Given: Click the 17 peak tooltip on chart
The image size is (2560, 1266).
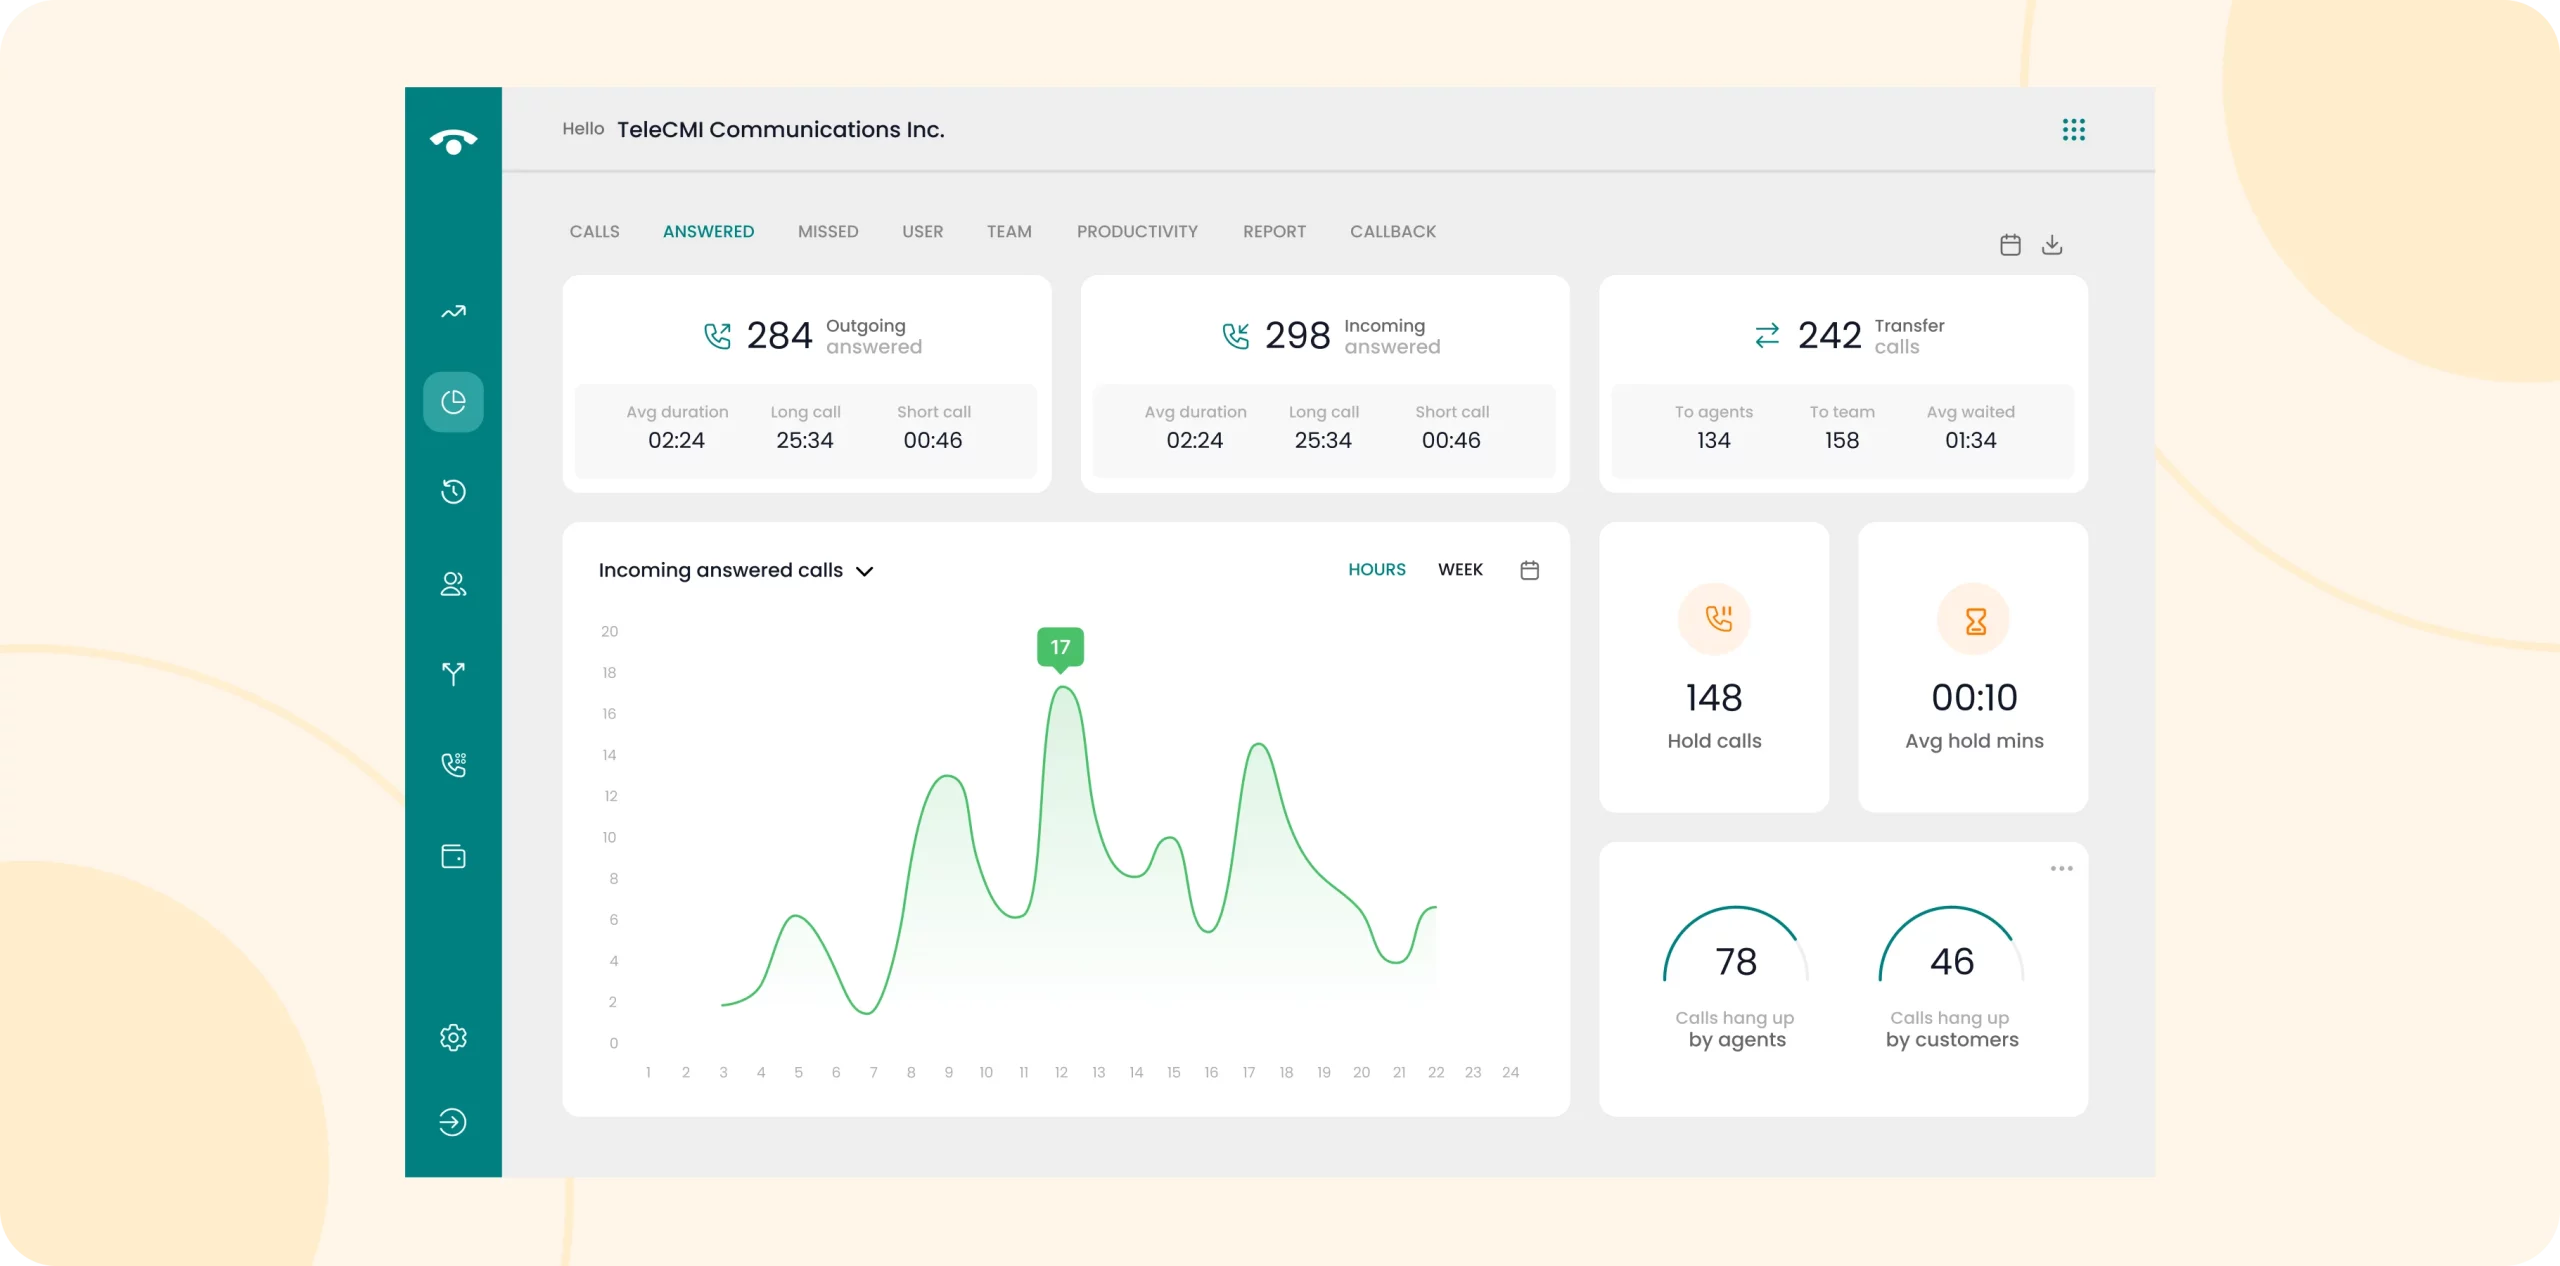Looking at the screenshot, I should point(1060,648).
